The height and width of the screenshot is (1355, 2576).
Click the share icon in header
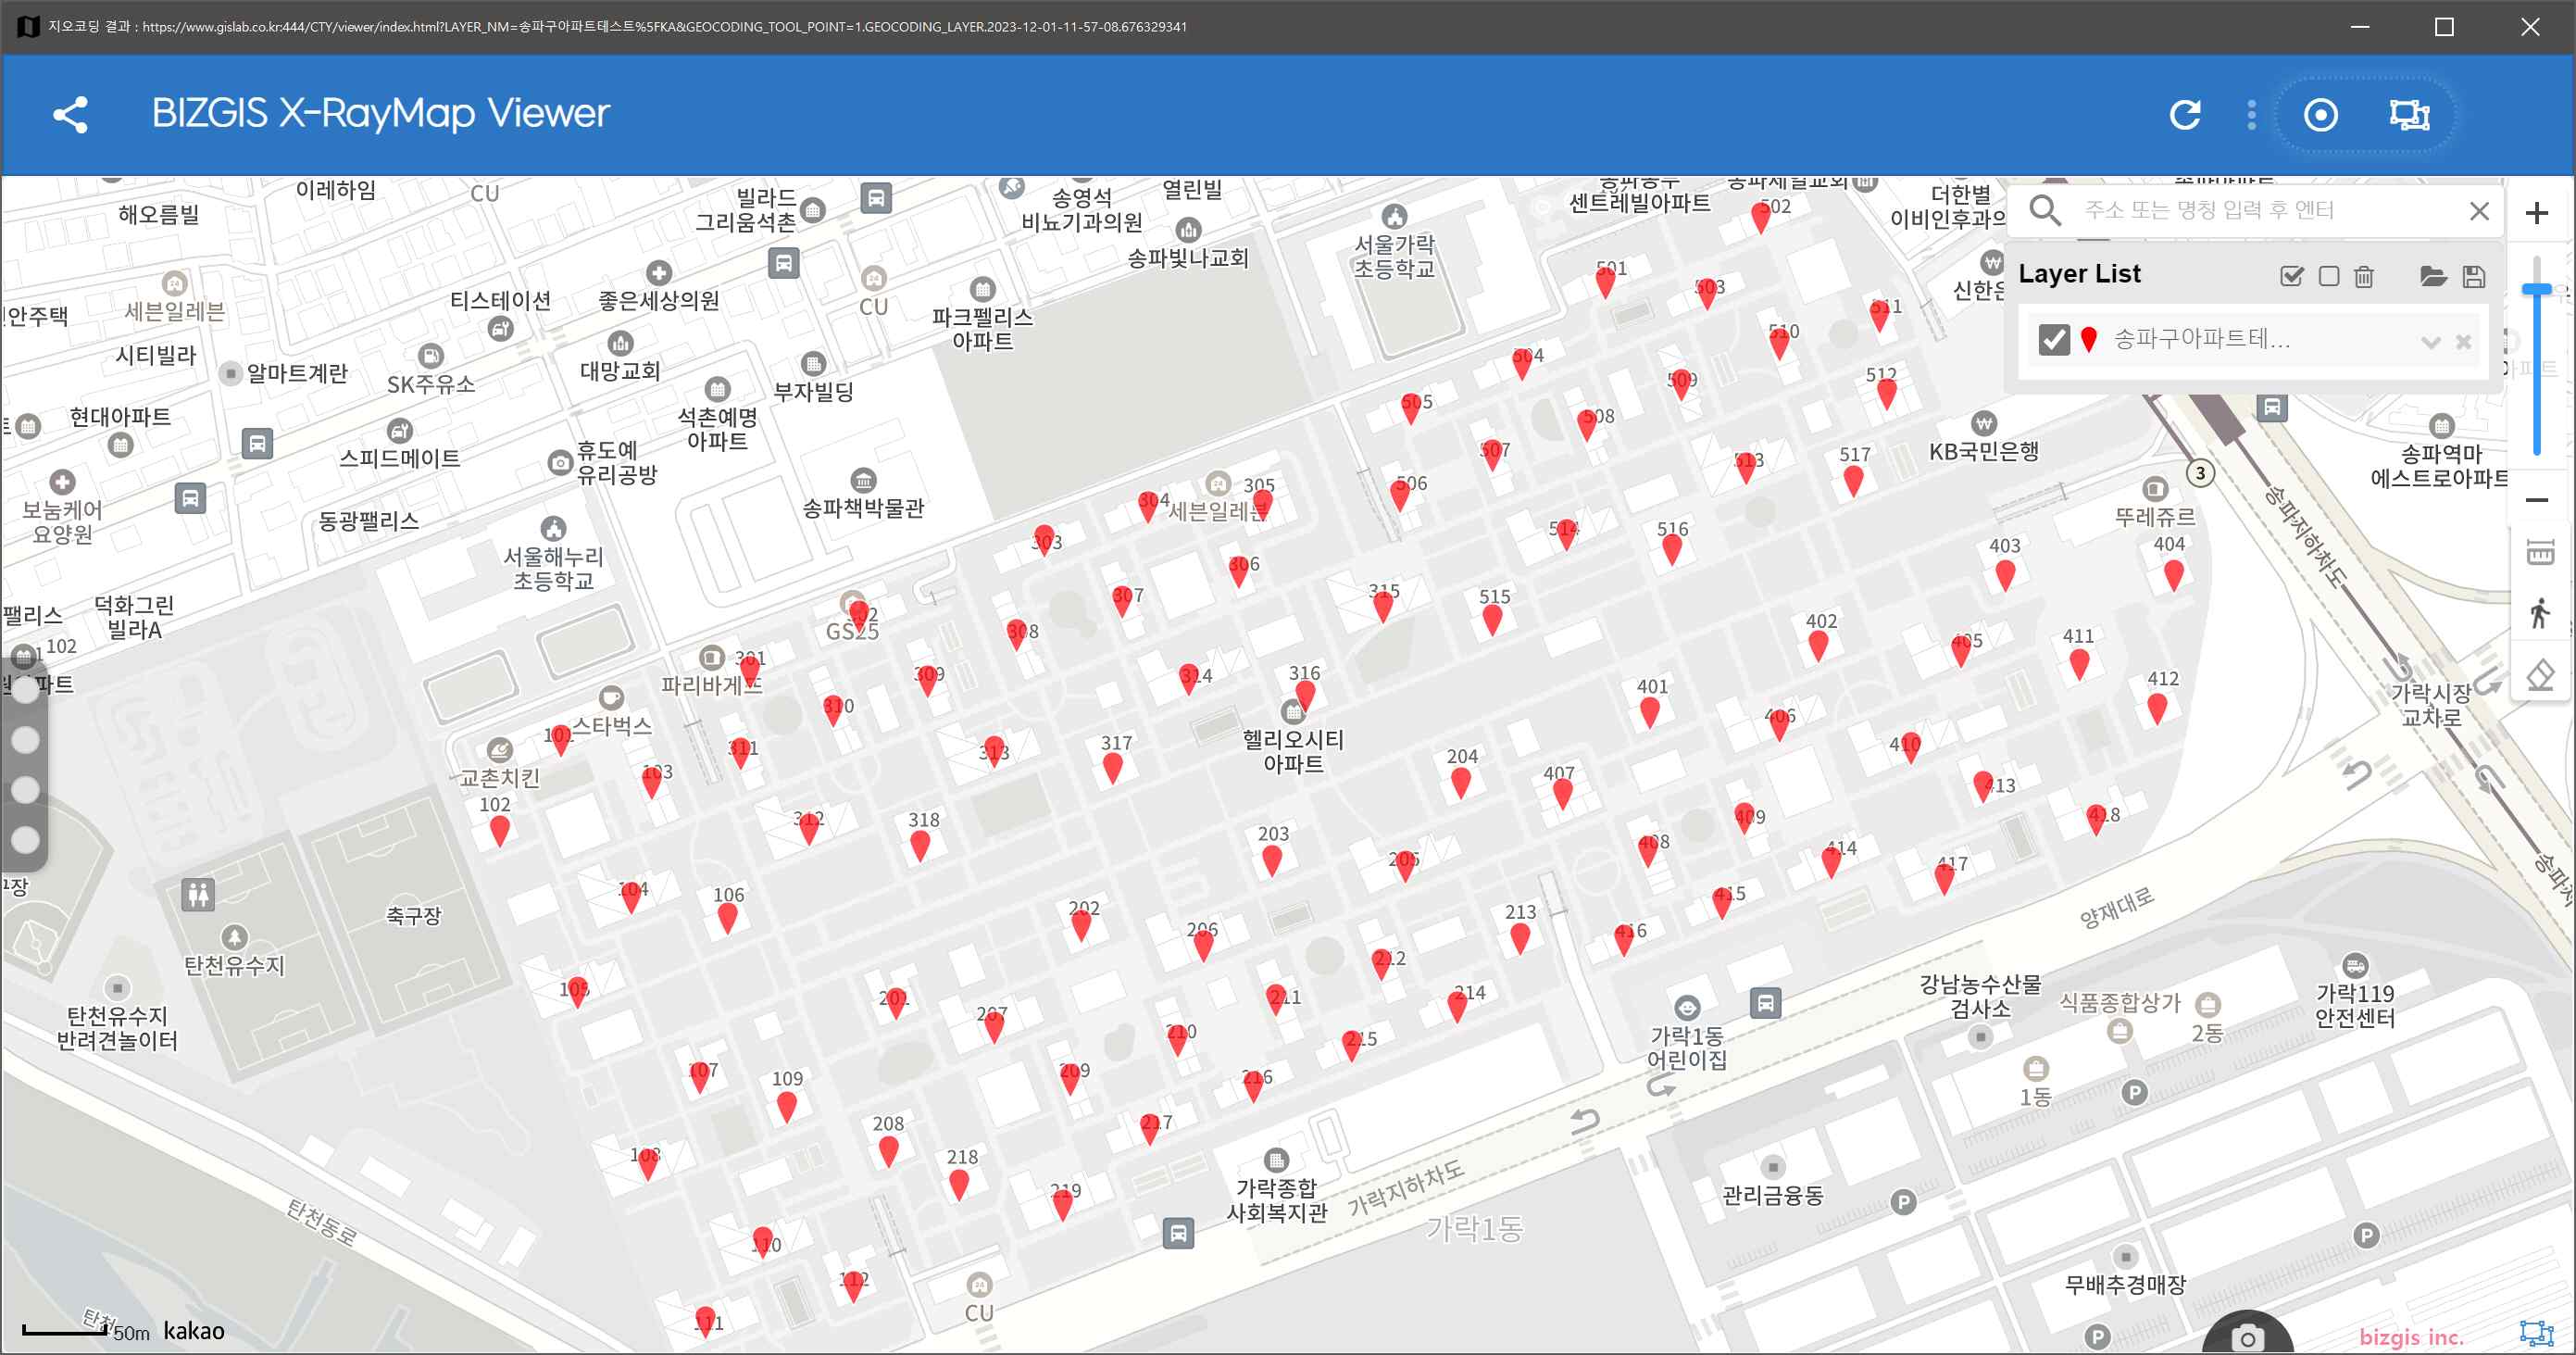coord(70,114)
